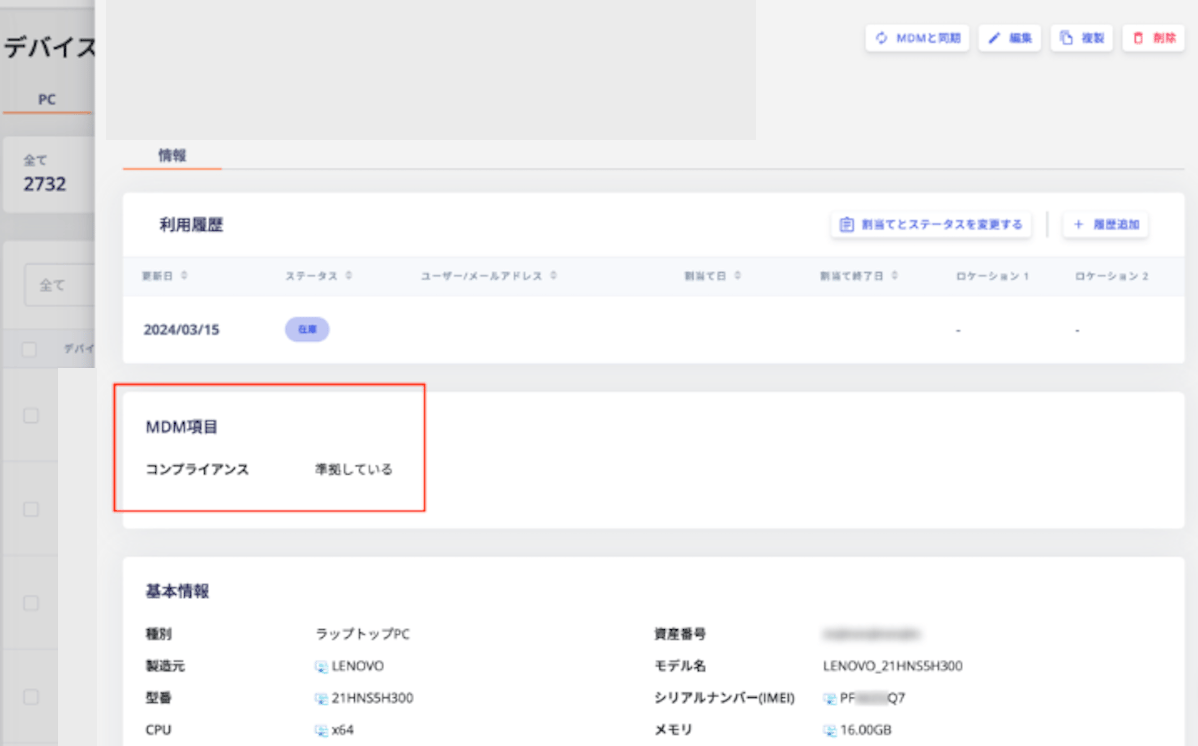Click the red trash icon for 削除
The image size is (1198, 746).
(x=1138, y=37)
